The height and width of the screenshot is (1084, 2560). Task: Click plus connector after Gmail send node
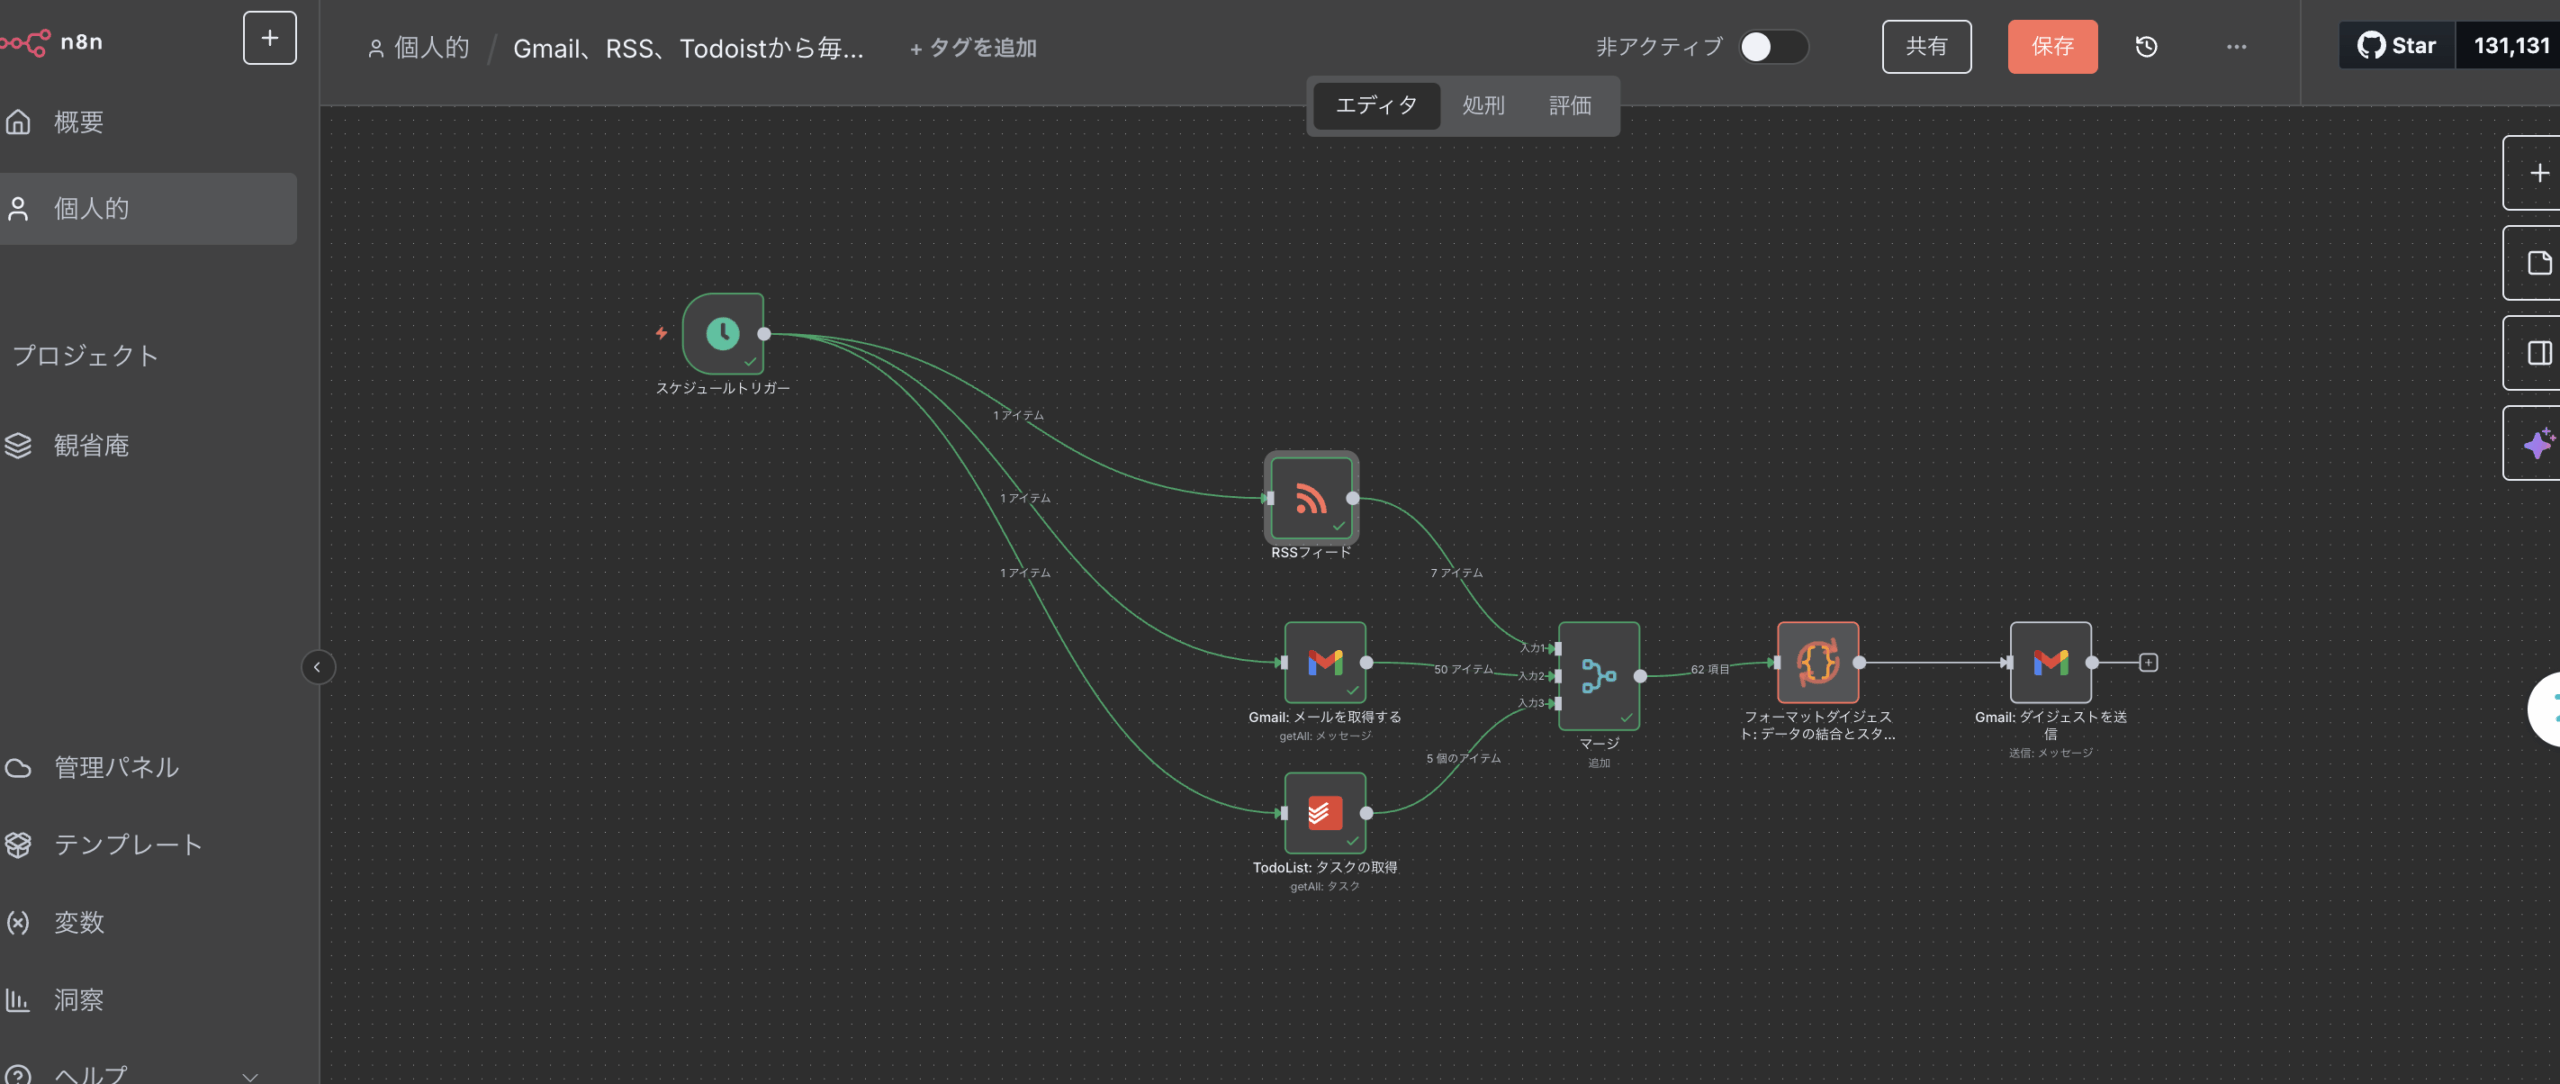tap(2148, 662)
